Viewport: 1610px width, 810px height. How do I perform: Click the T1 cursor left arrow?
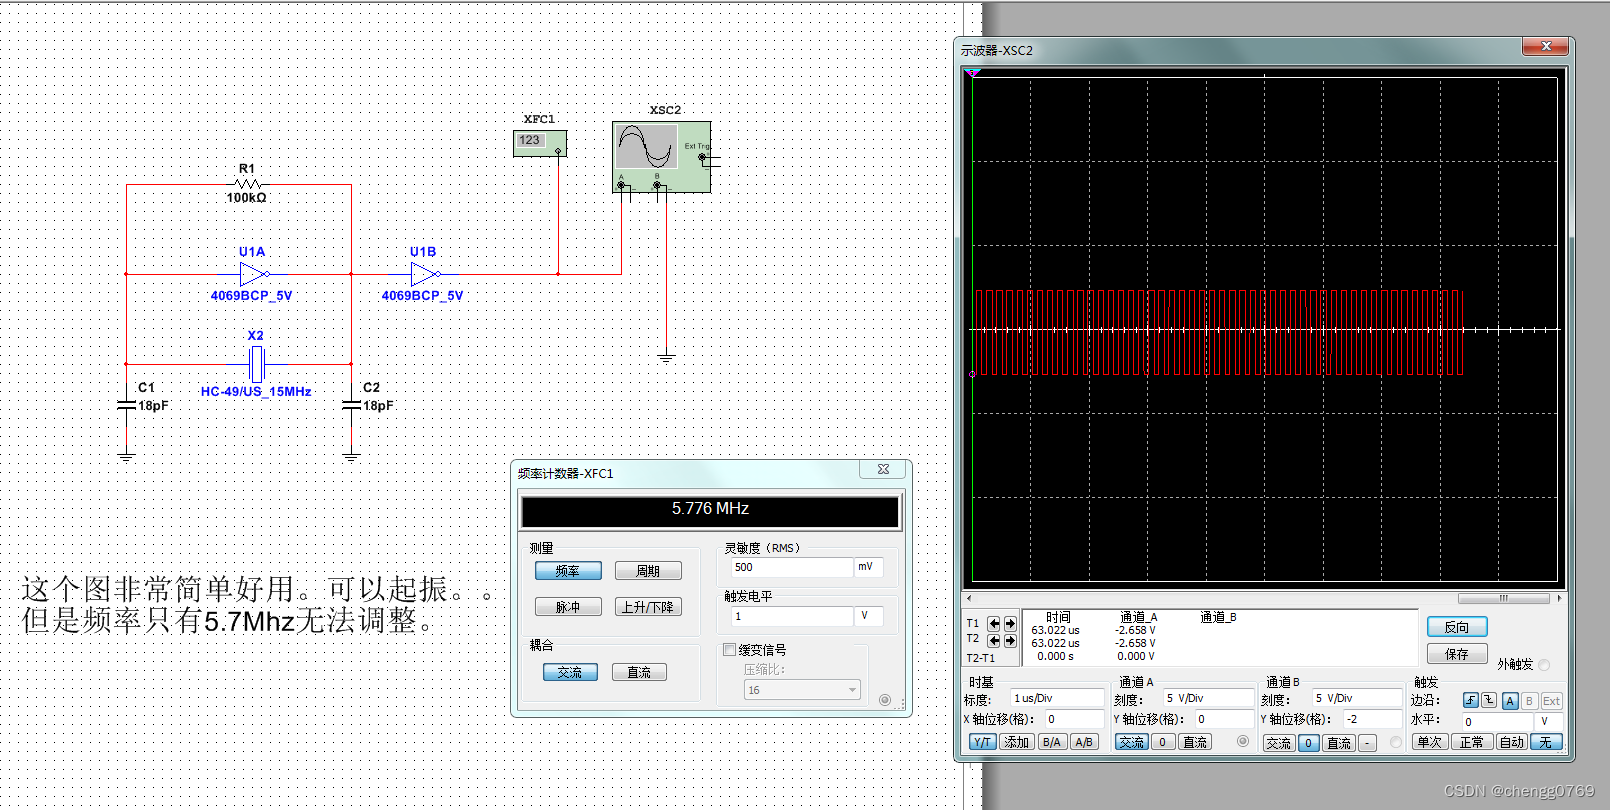coord(993,624)
